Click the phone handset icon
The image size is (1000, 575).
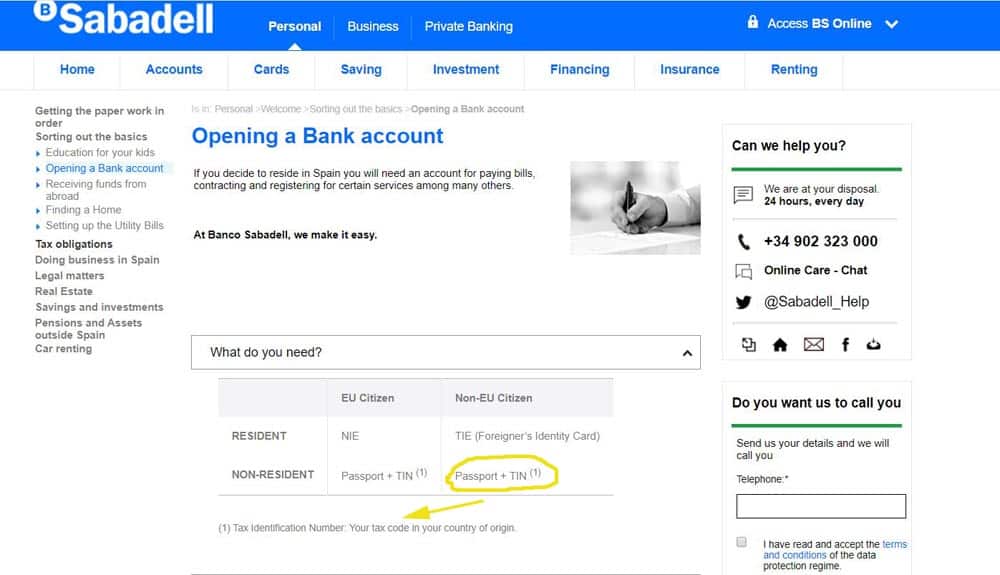[744, 242]
